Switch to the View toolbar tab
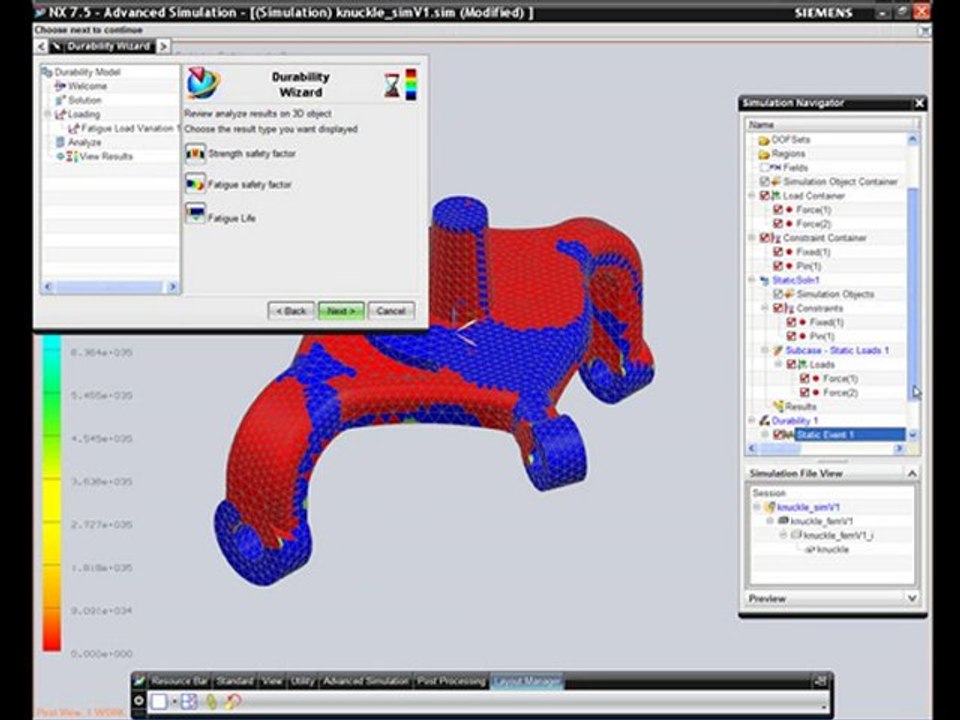The width and height of the screenshot is (960, 720). click(272, 681)
